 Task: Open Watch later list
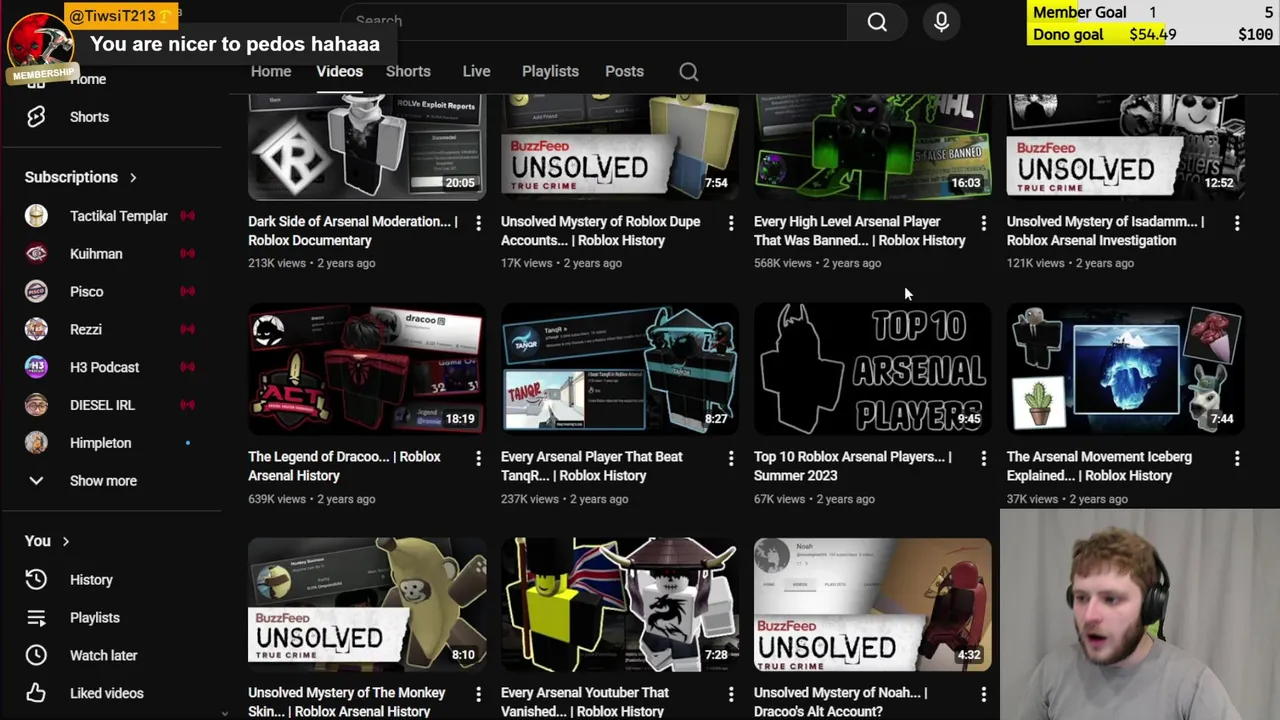coord(103,656)
